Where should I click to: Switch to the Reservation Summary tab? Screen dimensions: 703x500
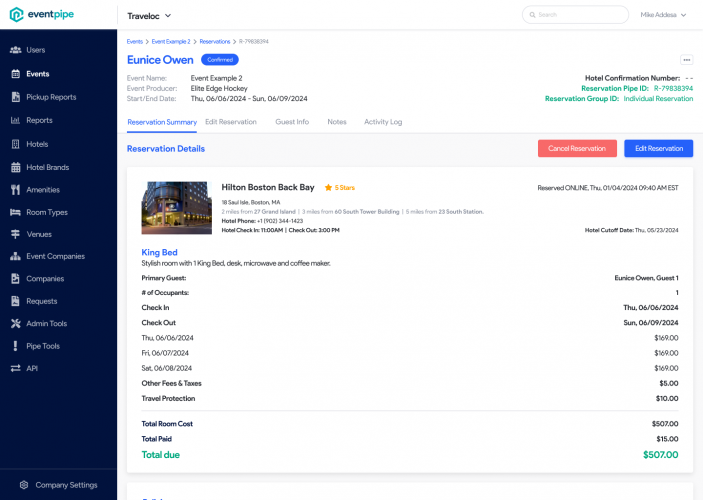(x=162, y=122)
